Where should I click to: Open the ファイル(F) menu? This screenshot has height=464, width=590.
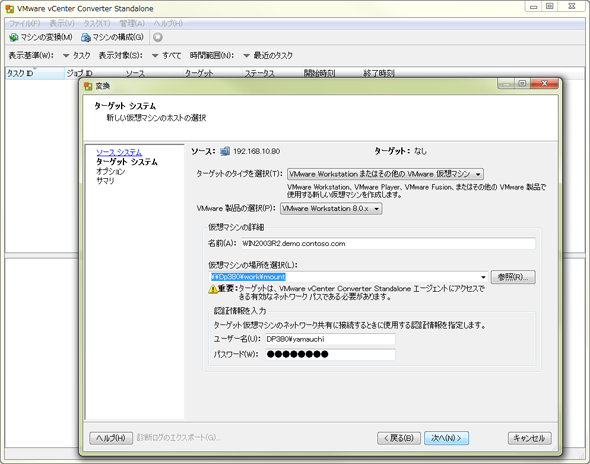coord(24,23)
